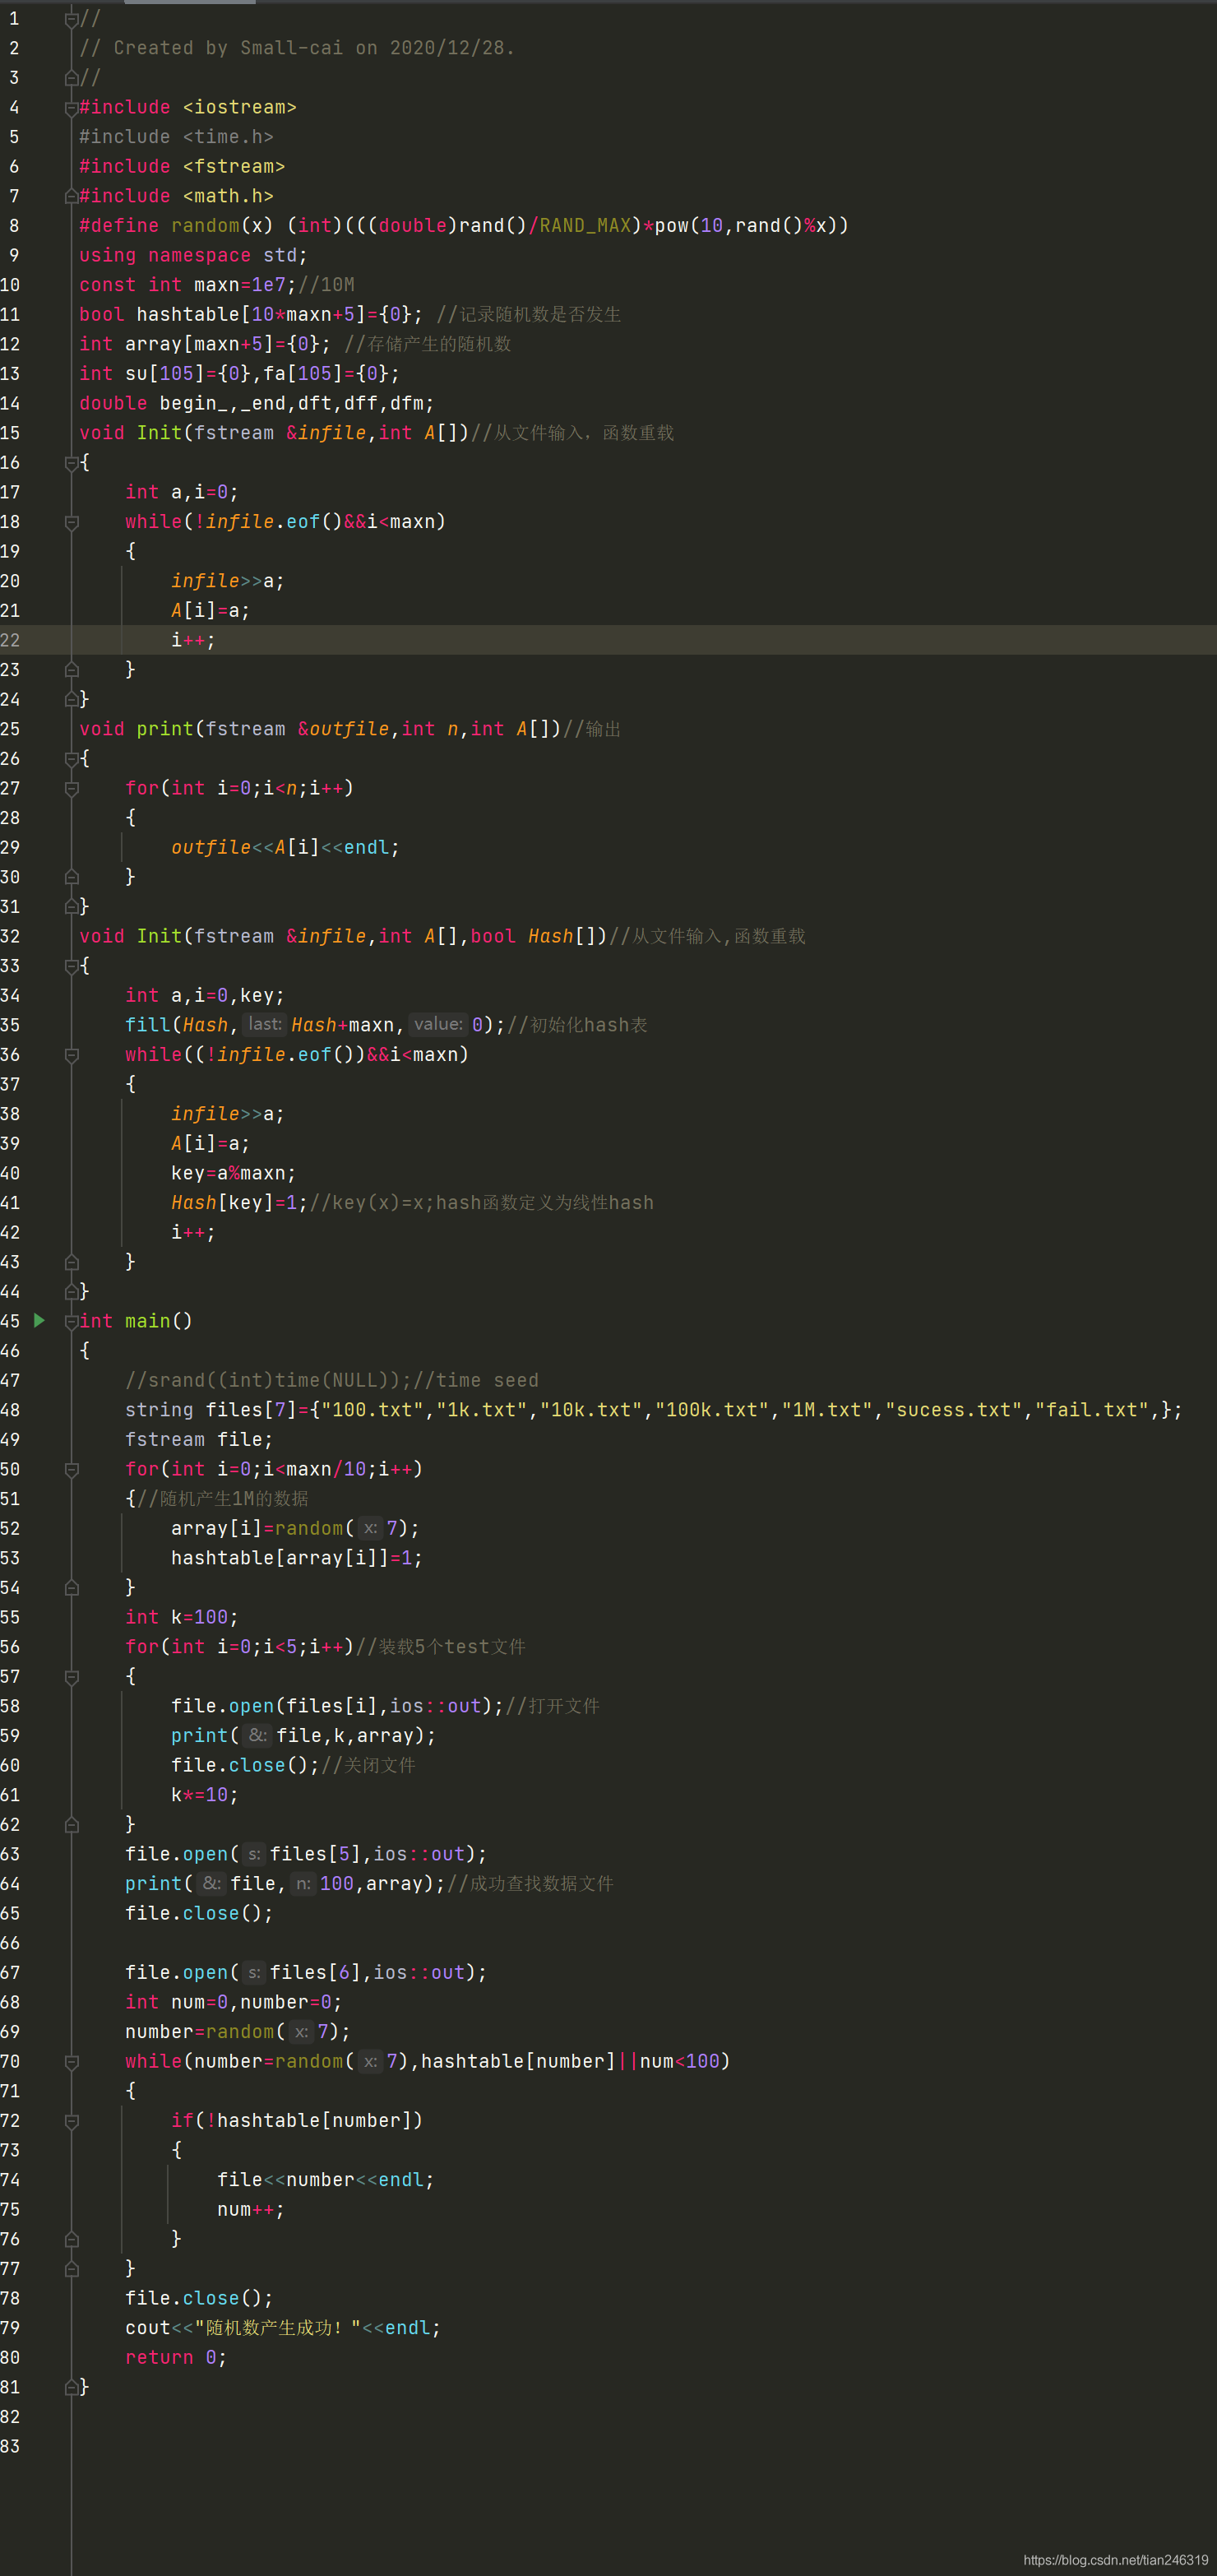Click line number 8 in gutter

click(x=14, y=226)
